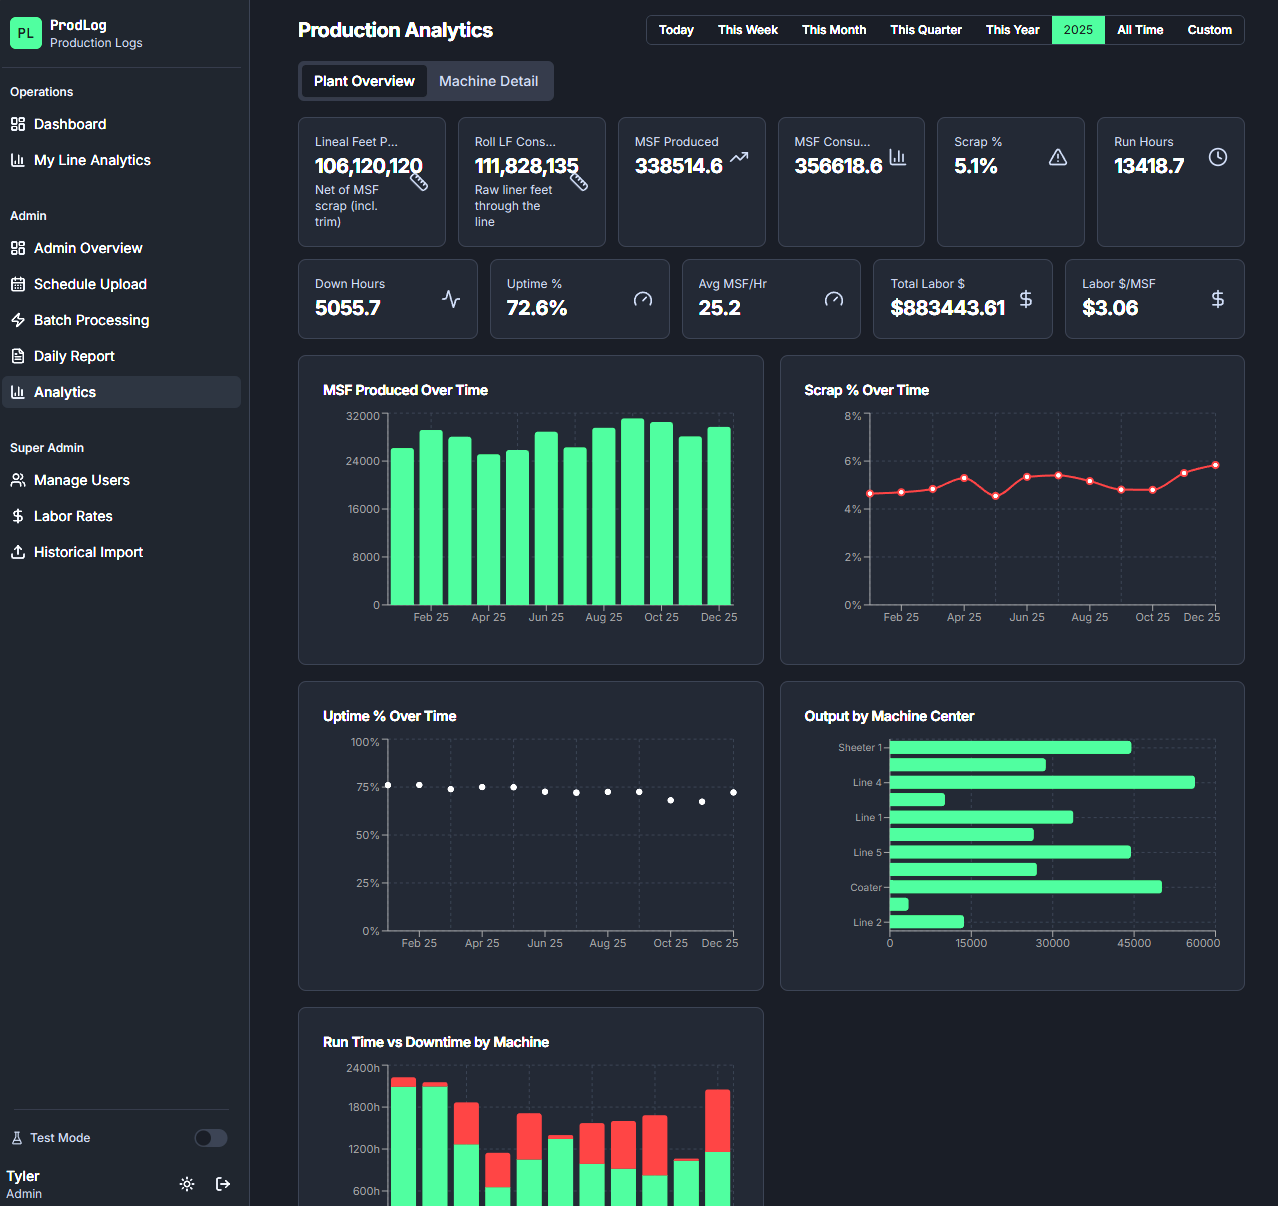Filter by This Month
Screen dimensions: 1278x1206
pyautogui.click(x=834, y=30)
